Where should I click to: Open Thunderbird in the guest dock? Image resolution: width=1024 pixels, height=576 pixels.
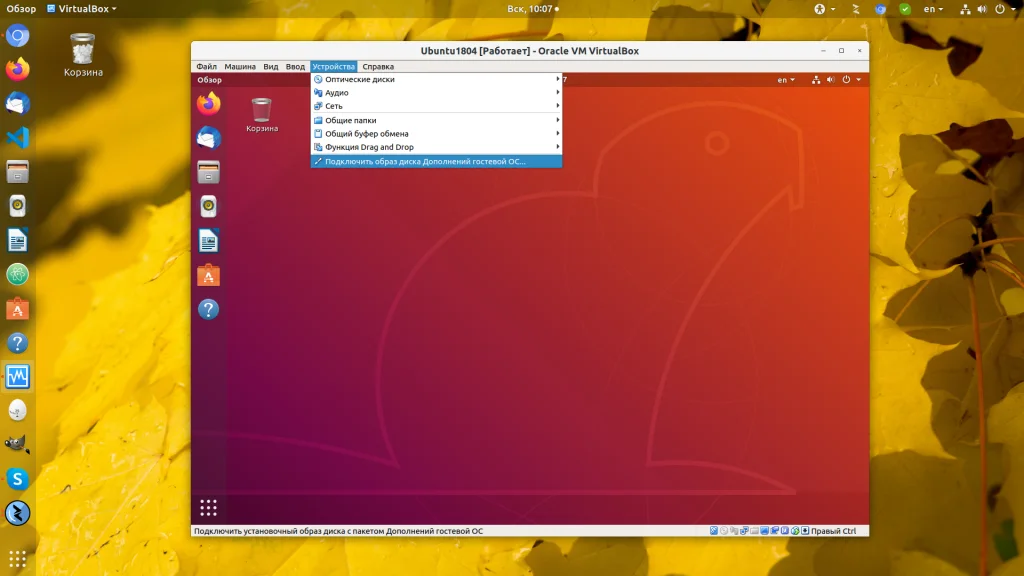click(208, 138)
